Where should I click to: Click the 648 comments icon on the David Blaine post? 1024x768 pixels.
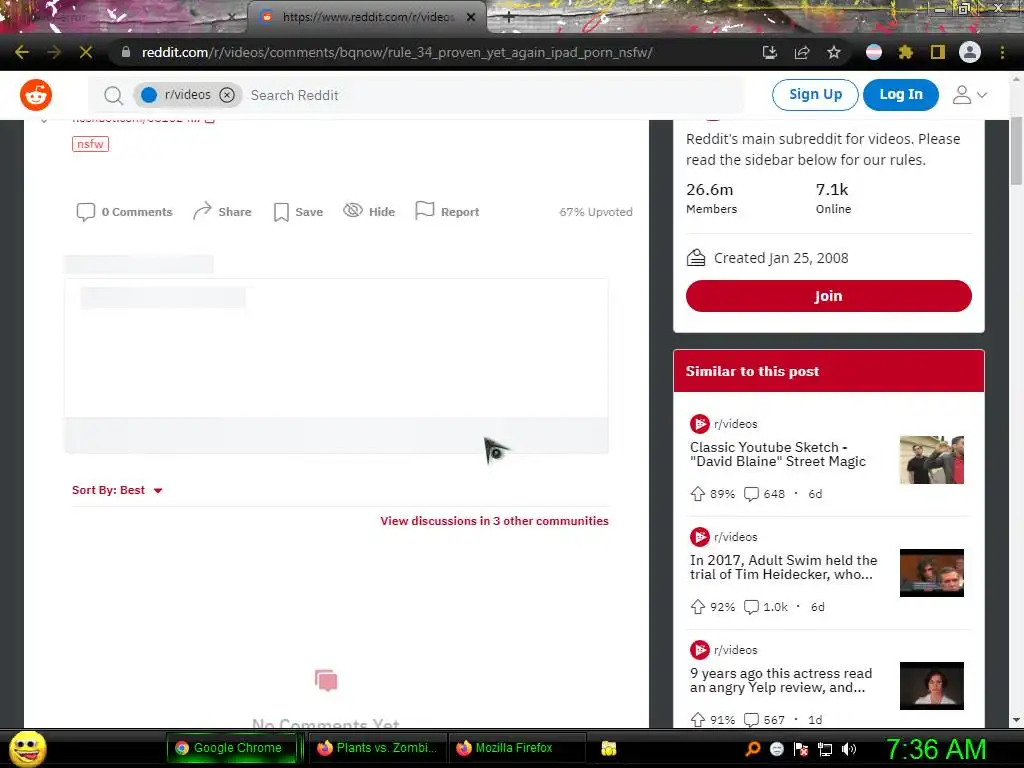[752, 494]
